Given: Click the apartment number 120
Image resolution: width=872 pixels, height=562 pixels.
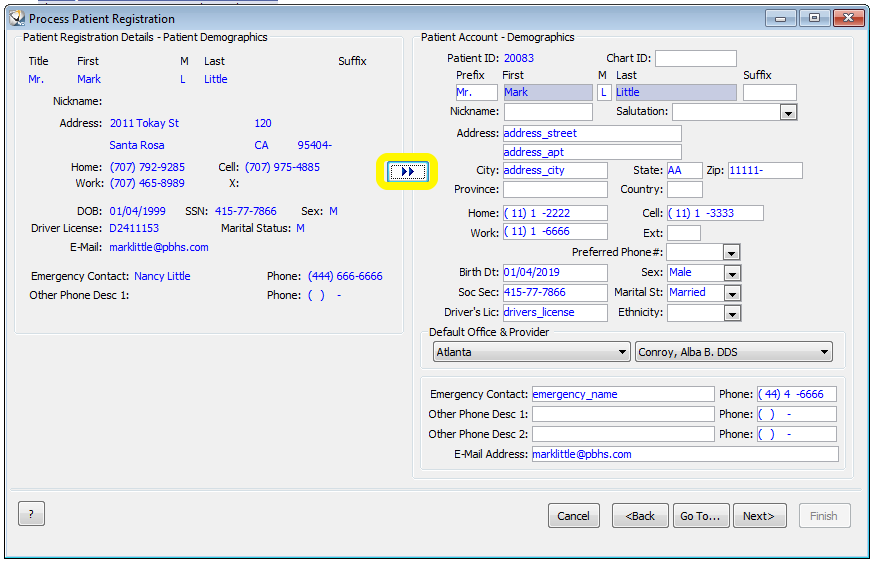Looking at the screenshot, I should (x=263, y=123).
